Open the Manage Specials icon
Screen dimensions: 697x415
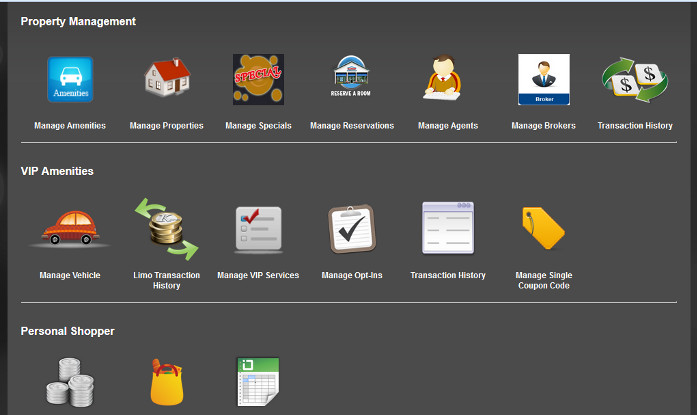(258, 80)
